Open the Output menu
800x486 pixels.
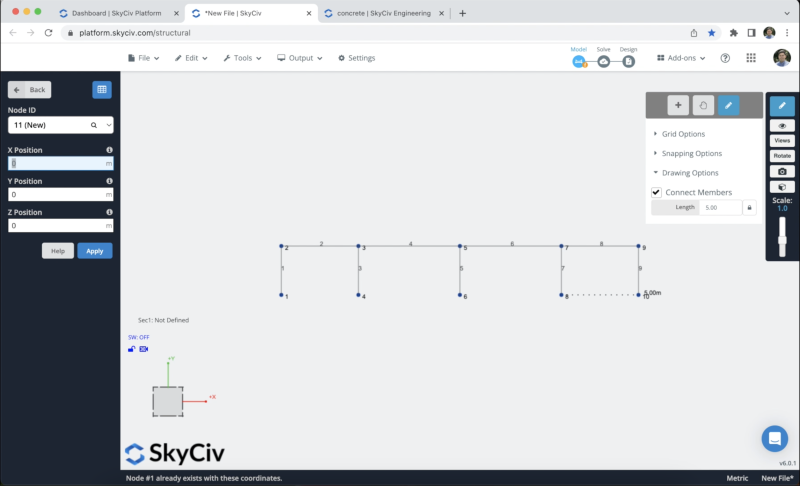[x=299, y=58]
